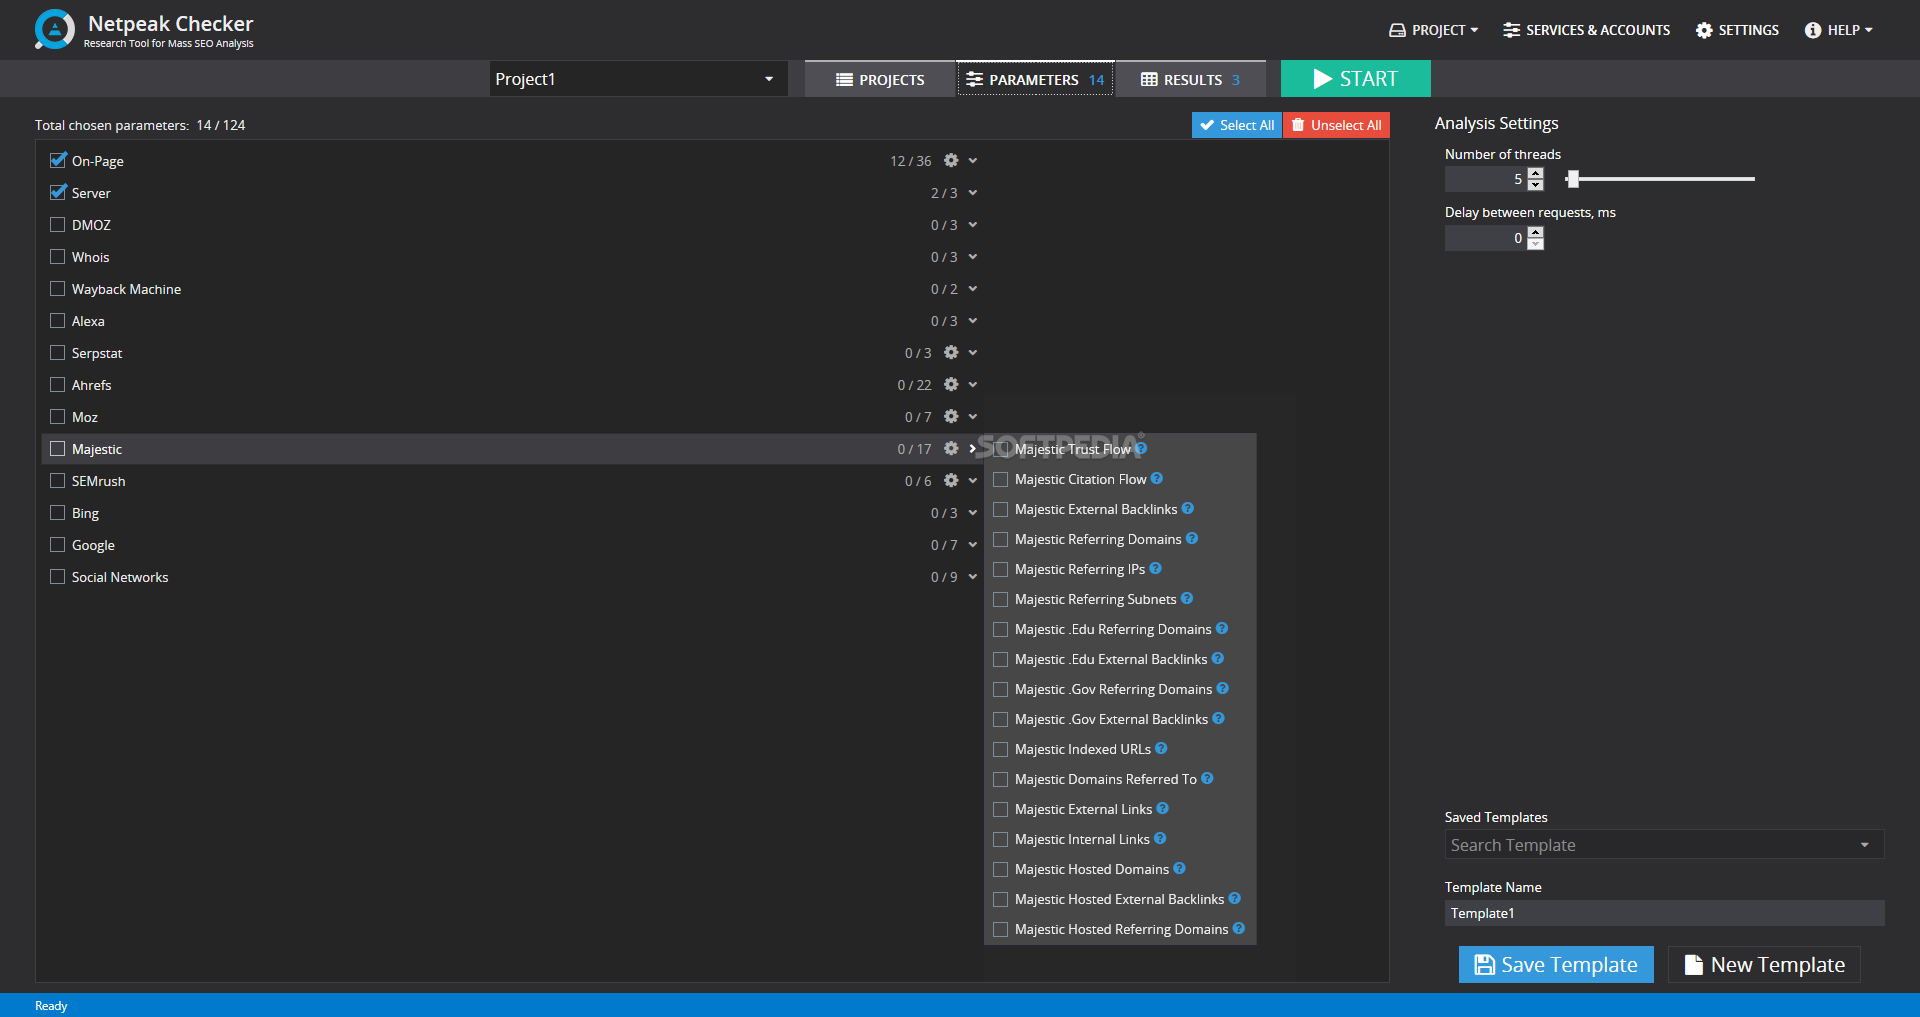This screenshot has width=1920, height=1017.
Task: Check the Social Networks group
Action: coord(58,576)
